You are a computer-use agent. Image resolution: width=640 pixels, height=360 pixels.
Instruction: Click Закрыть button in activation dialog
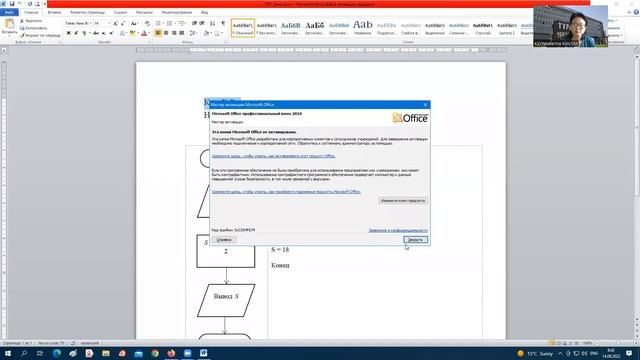click(416, 240)
